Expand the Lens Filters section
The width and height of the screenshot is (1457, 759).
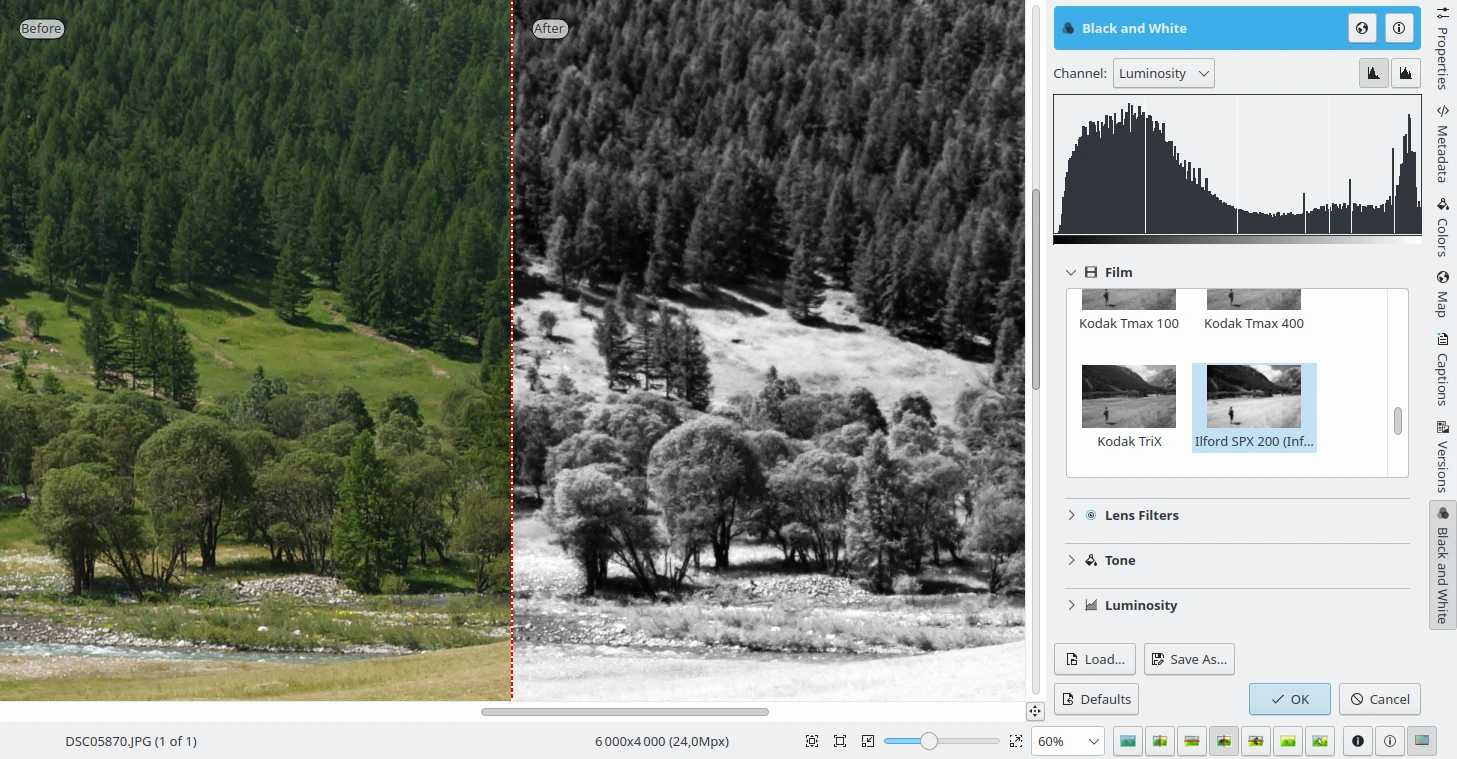pos(1071,515)
